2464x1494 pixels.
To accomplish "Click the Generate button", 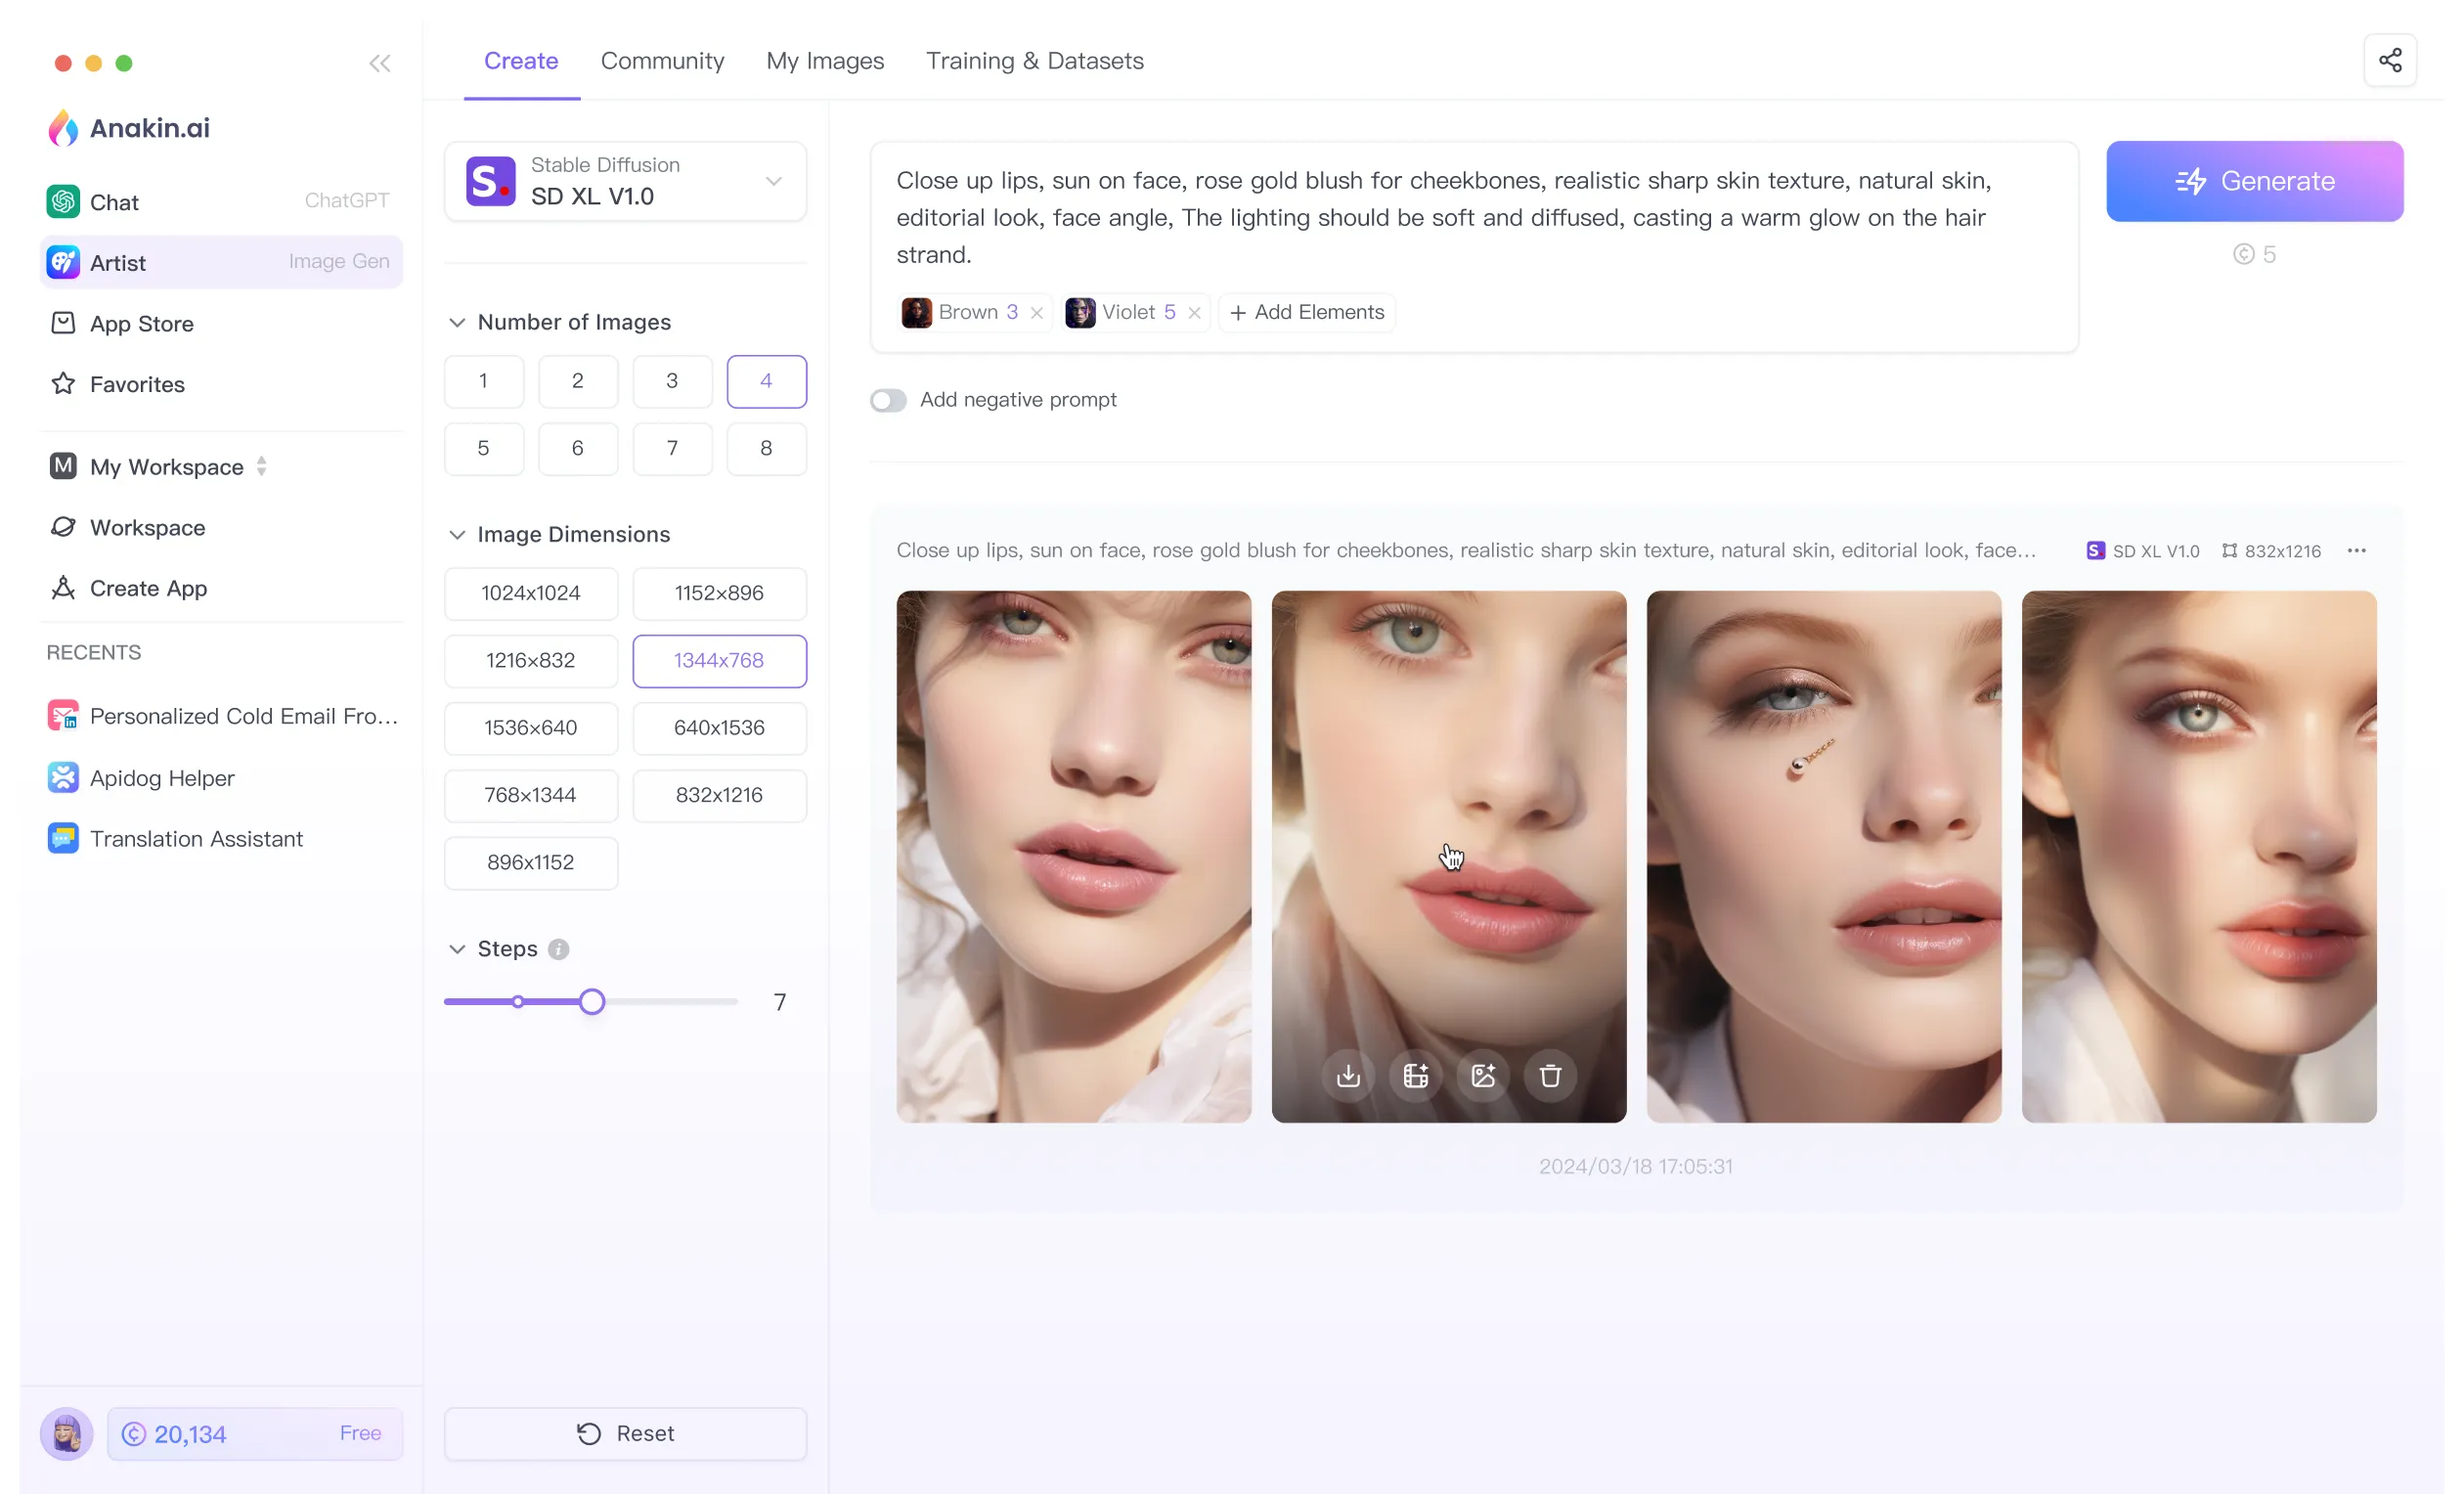I will (2255, 181).
